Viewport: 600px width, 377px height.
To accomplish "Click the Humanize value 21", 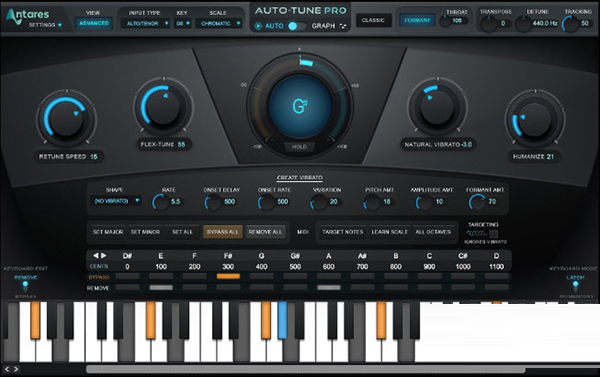I will tap(550, 157).
